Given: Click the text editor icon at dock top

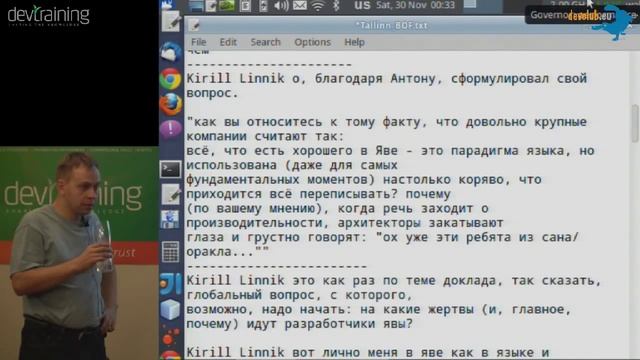Looking at the screenshot, I should pyautogui.click(x=171, y=21).
